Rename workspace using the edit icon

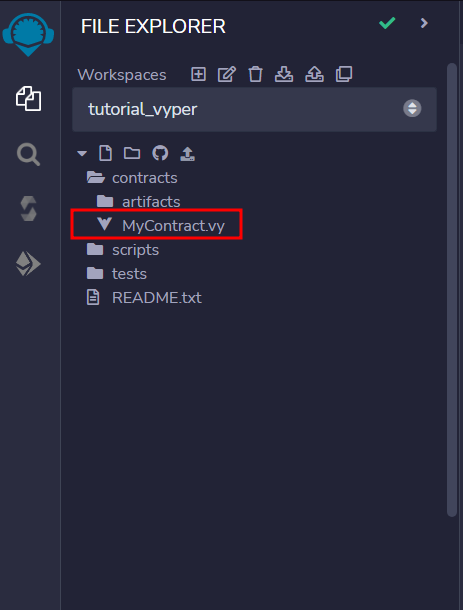point(227,74)
